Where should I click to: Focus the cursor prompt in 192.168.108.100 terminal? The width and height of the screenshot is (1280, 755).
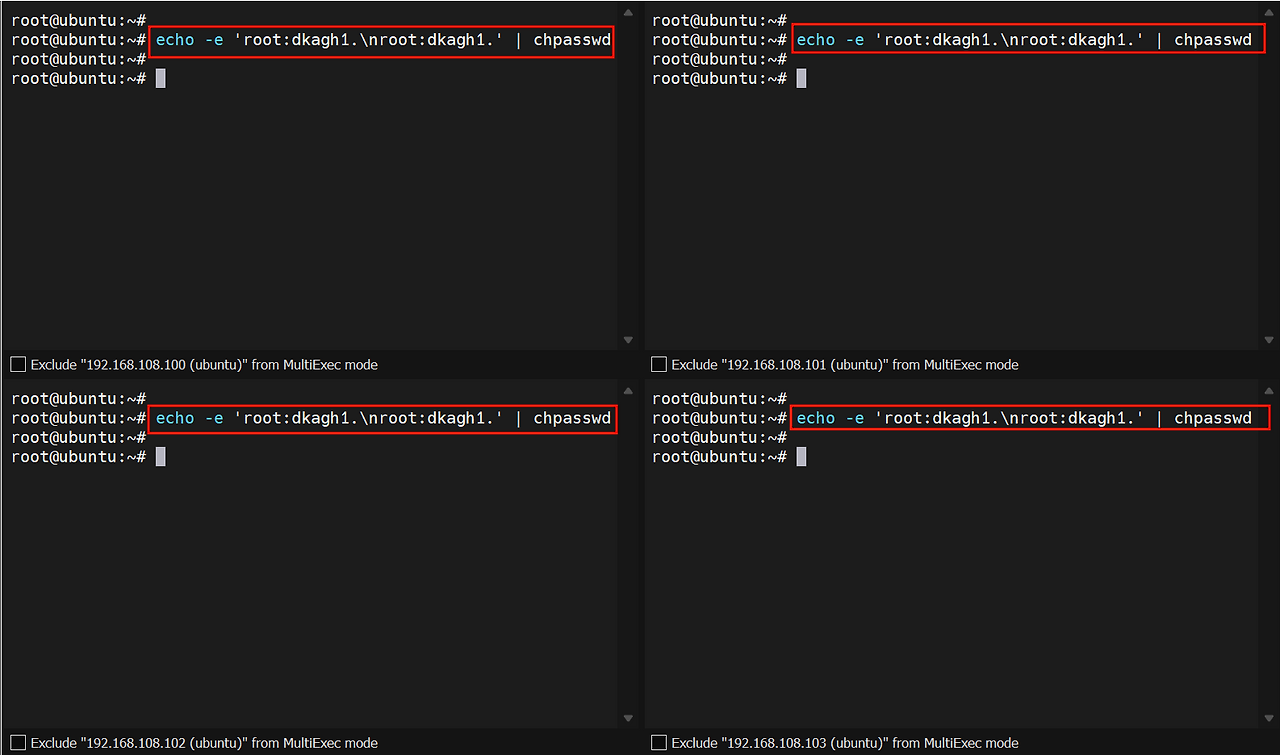pyautogui.click(x=160, y=79)
